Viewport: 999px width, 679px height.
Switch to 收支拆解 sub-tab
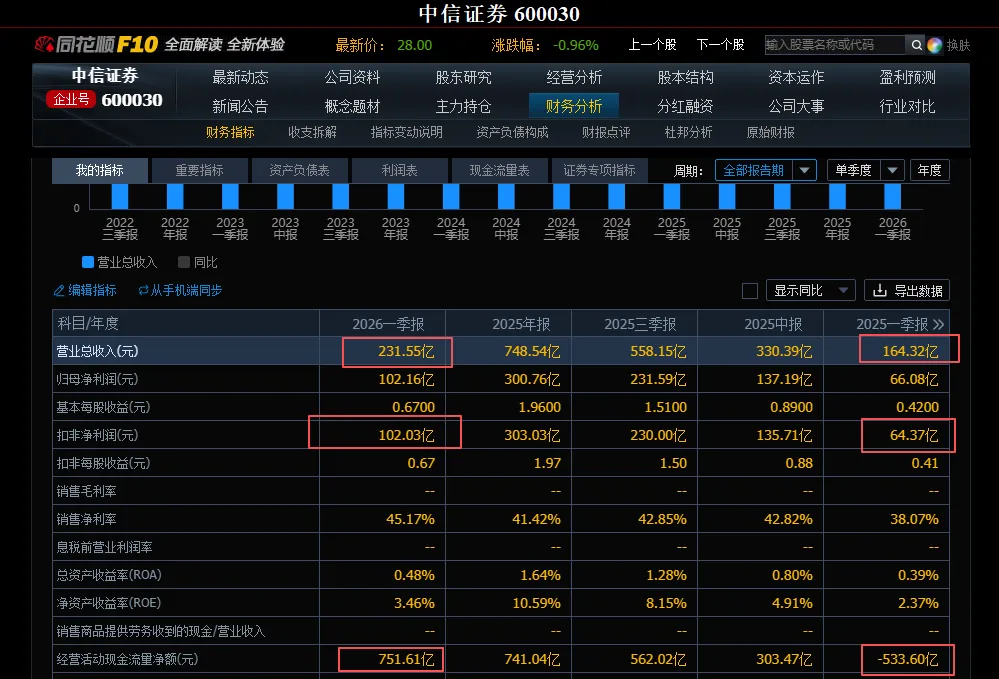[312, 132]
